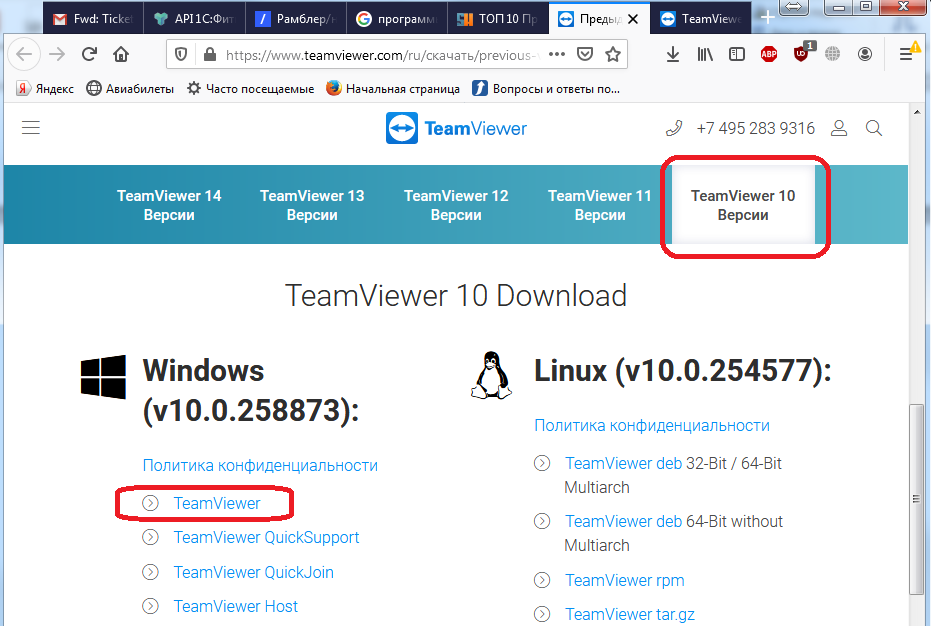Viewport: 931px width, 626px height.
Task: Switch to the ТОП 10 Пр tab
Action: [x=498, y=18]
